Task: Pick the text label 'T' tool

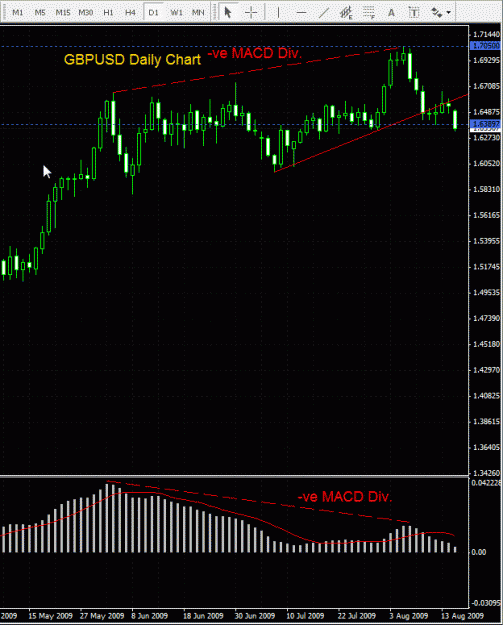Action: 414,13
